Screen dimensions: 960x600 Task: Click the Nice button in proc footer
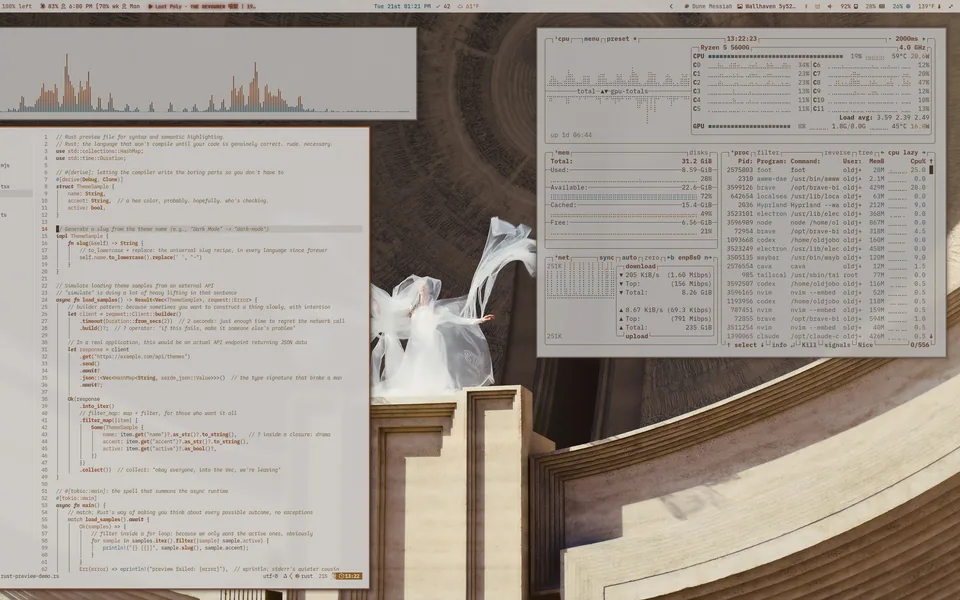point(865,345)
